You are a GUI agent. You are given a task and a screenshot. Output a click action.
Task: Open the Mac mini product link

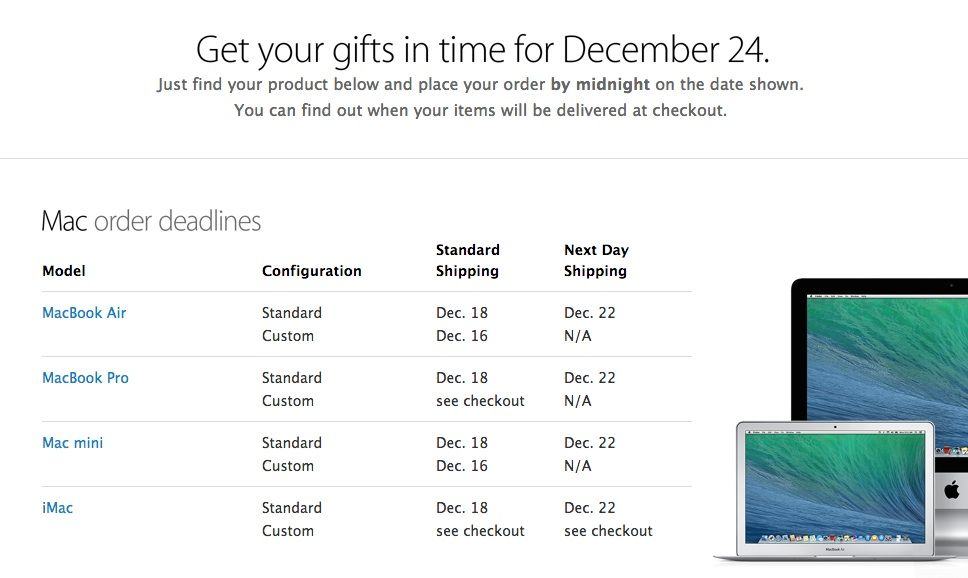(x=72, y=443)
